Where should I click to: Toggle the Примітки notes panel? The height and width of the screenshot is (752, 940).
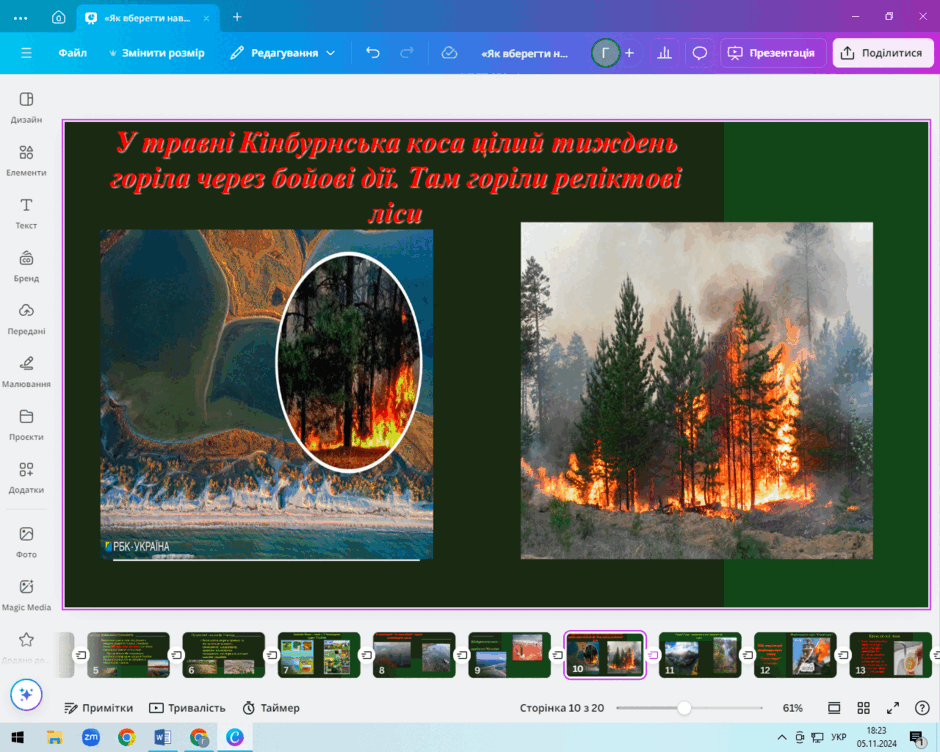coord(98,708)
